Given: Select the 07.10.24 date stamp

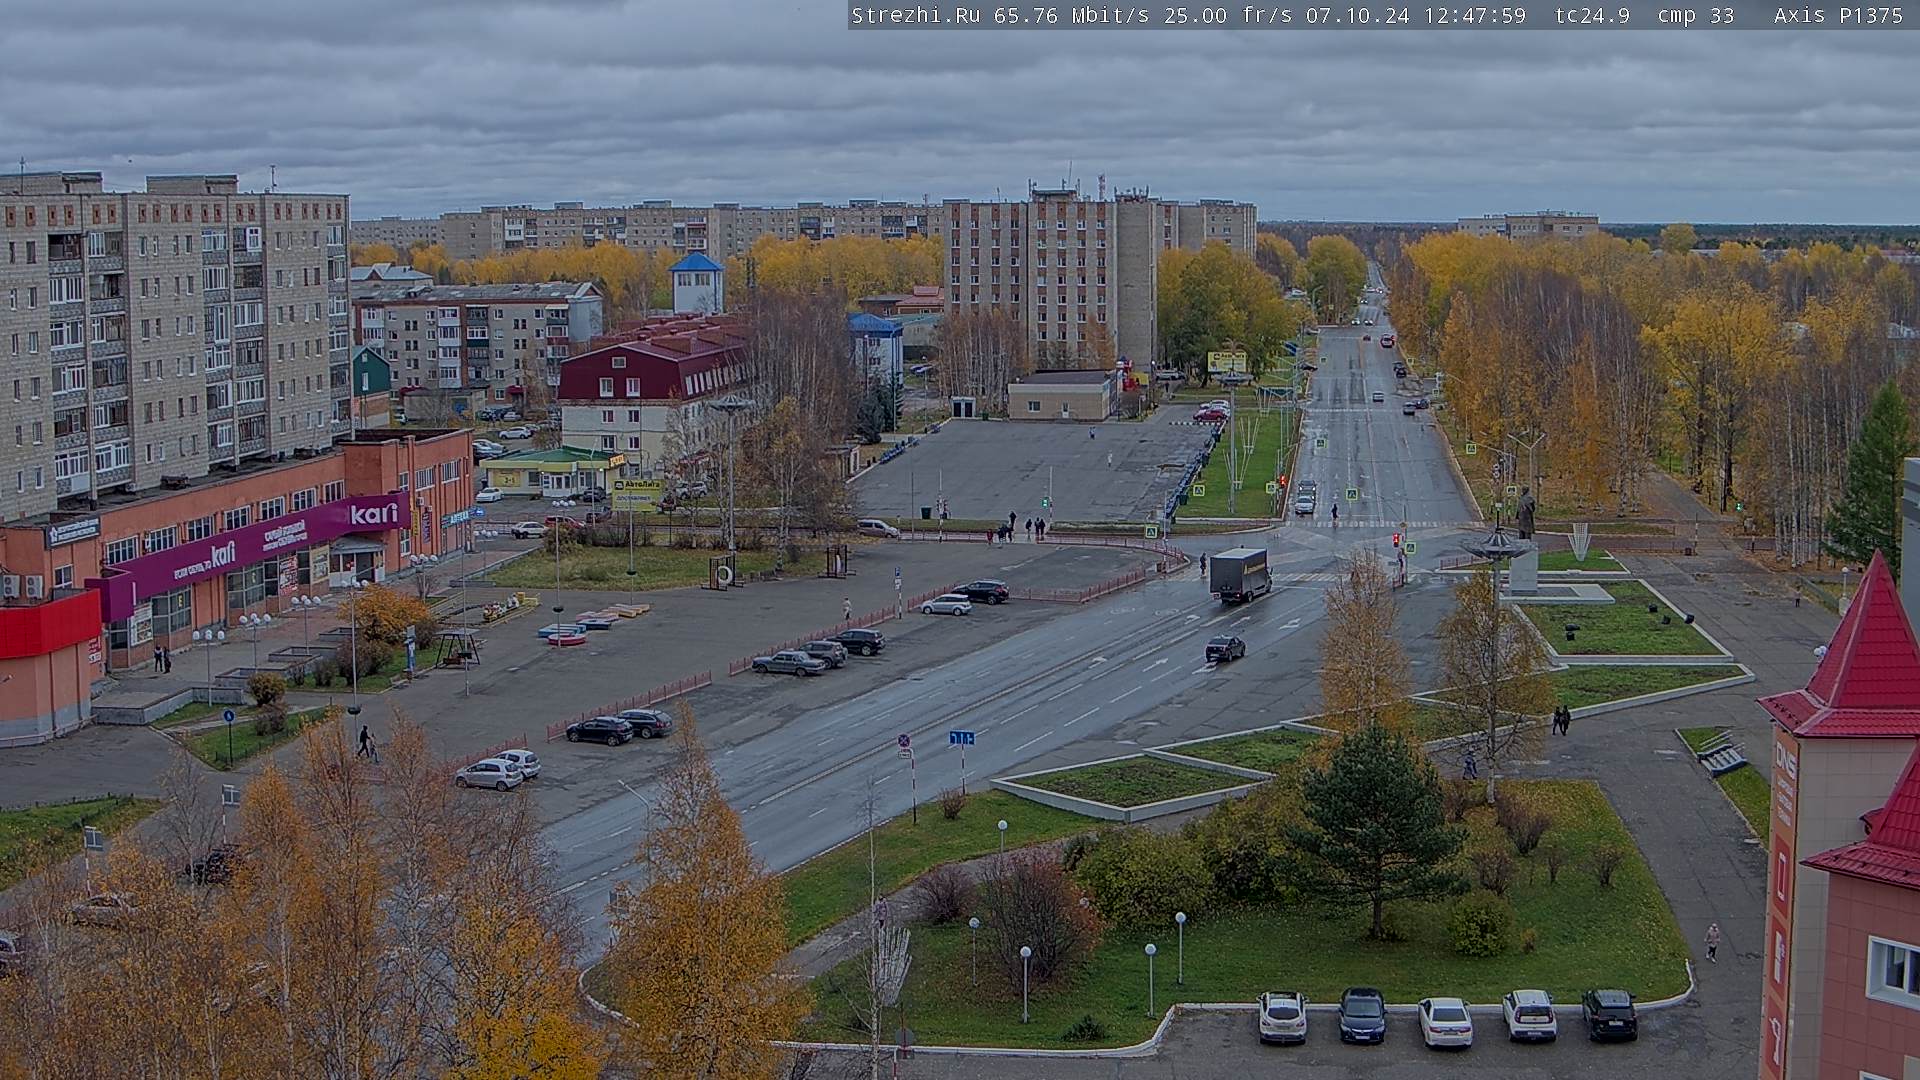Looking at the screenshot, I should point(1357,15).
